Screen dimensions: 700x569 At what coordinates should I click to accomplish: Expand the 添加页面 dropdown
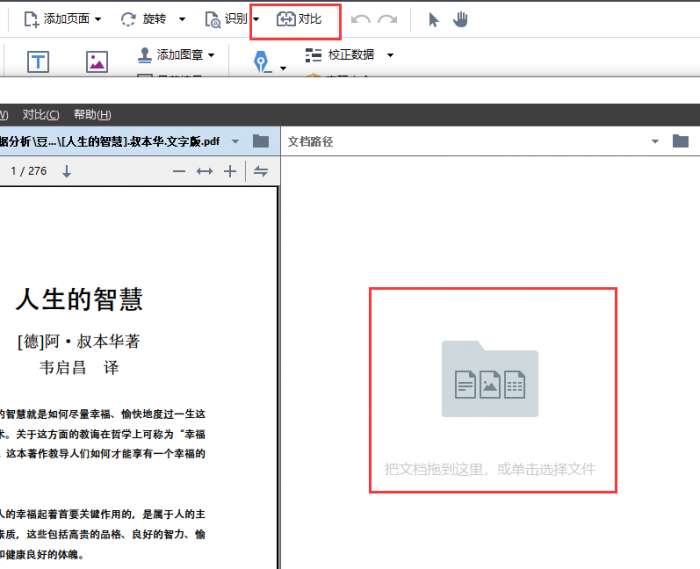click(x=98, y=19)
